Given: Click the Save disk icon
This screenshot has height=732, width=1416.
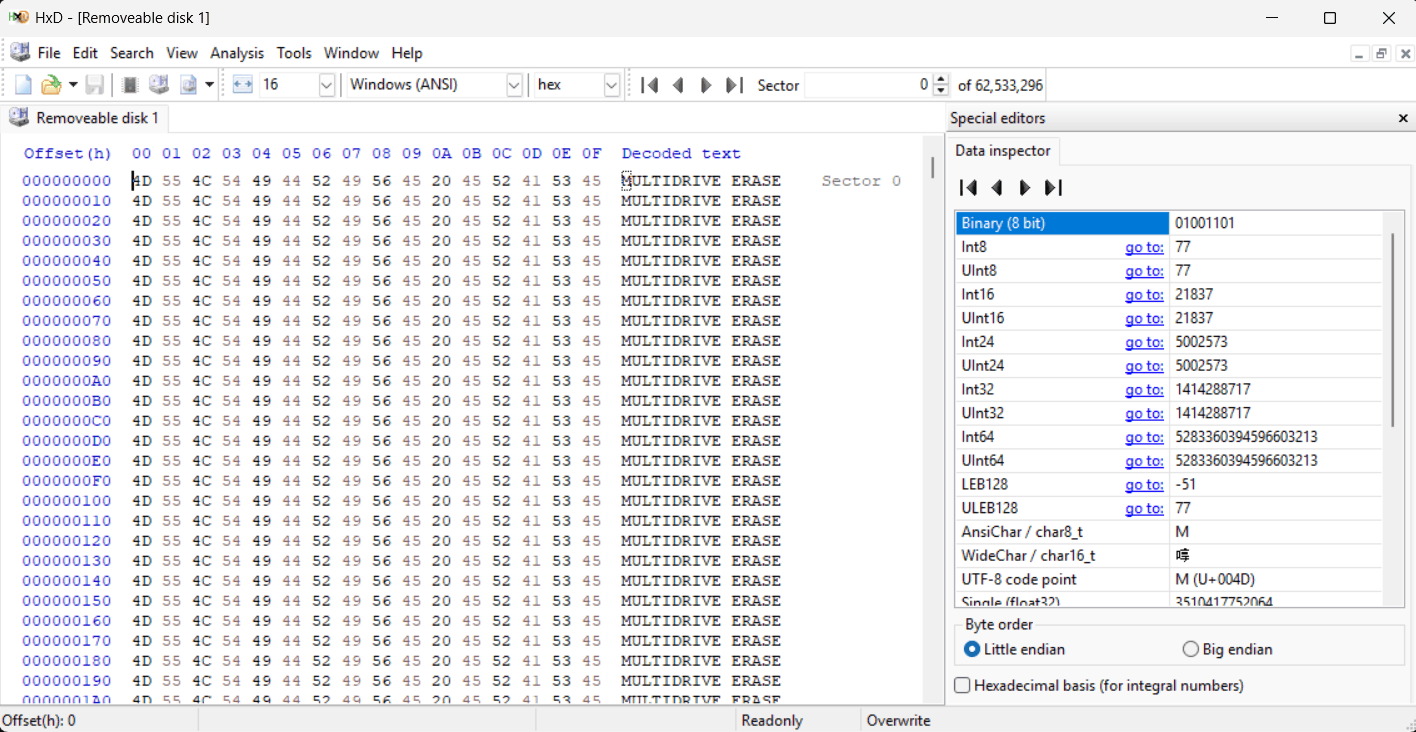Looking at the screenshot, I should 94,85.
